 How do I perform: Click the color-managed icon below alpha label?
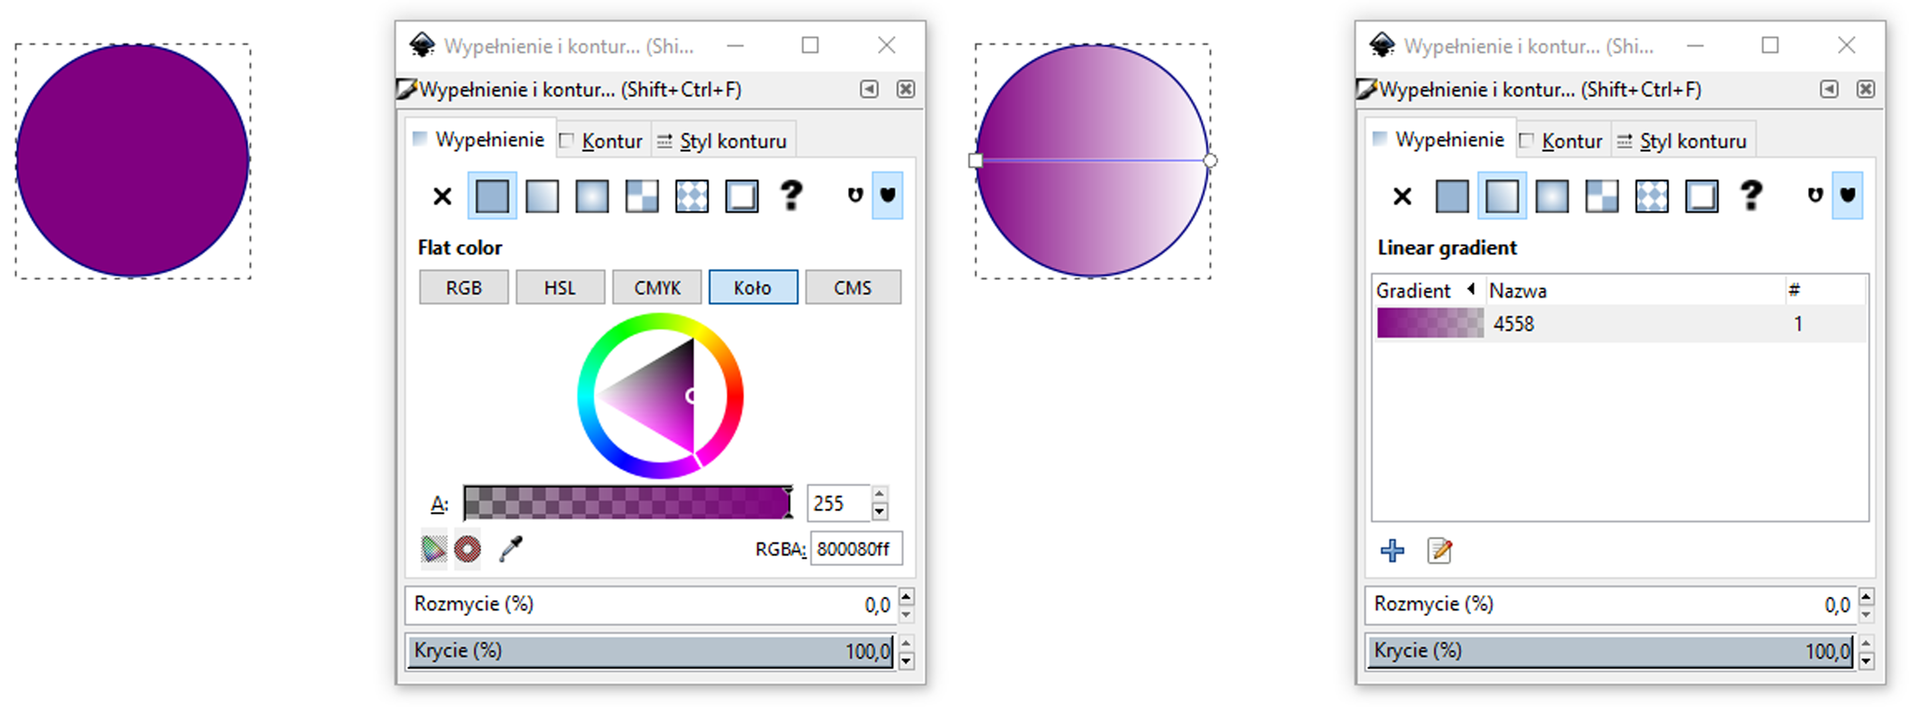[x=433, y=549]
